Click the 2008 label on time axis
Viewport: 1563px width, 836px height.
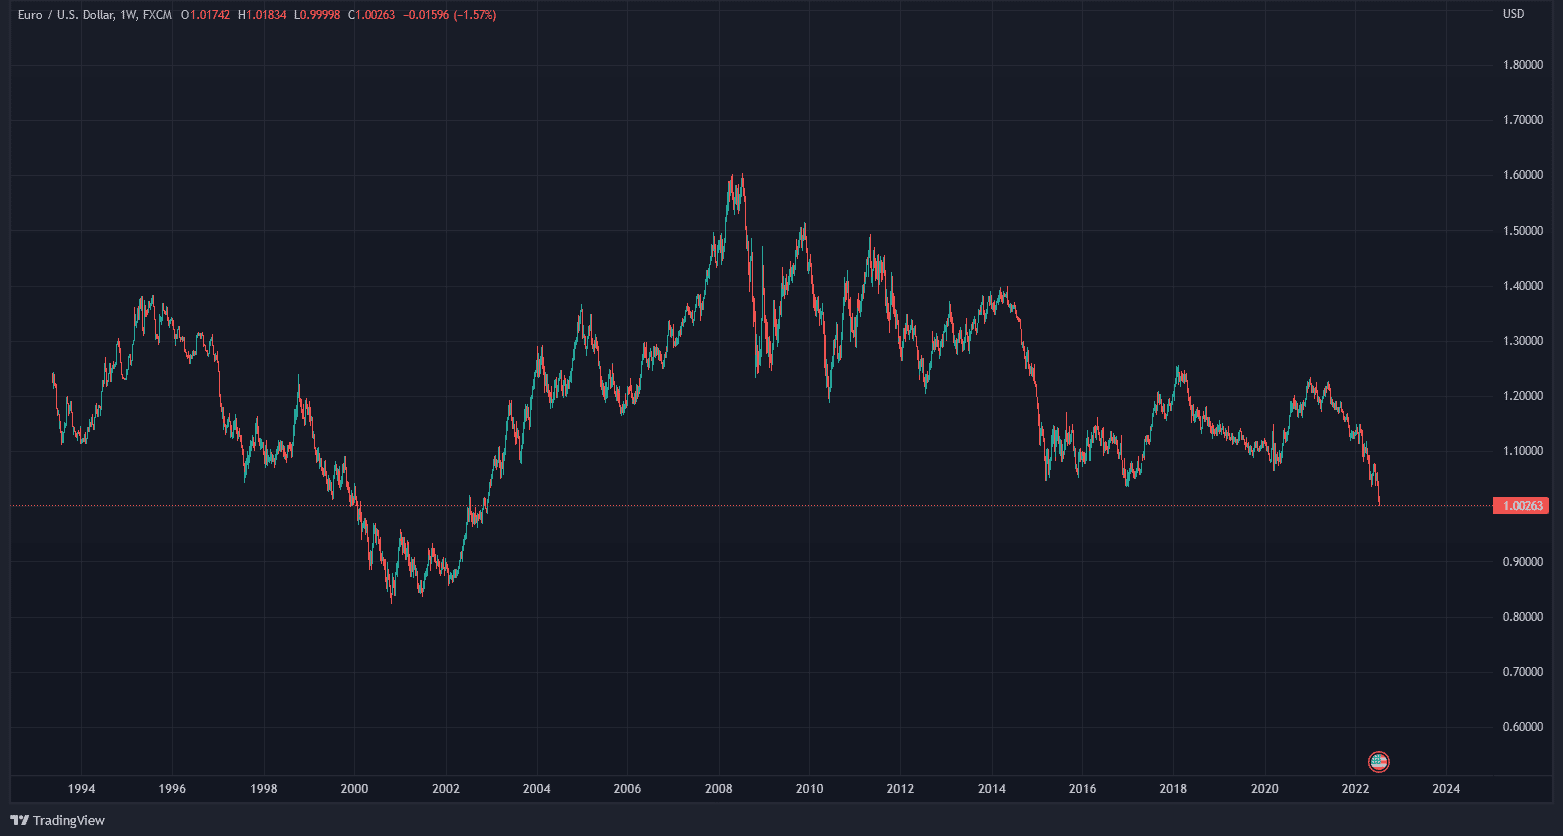718,789
